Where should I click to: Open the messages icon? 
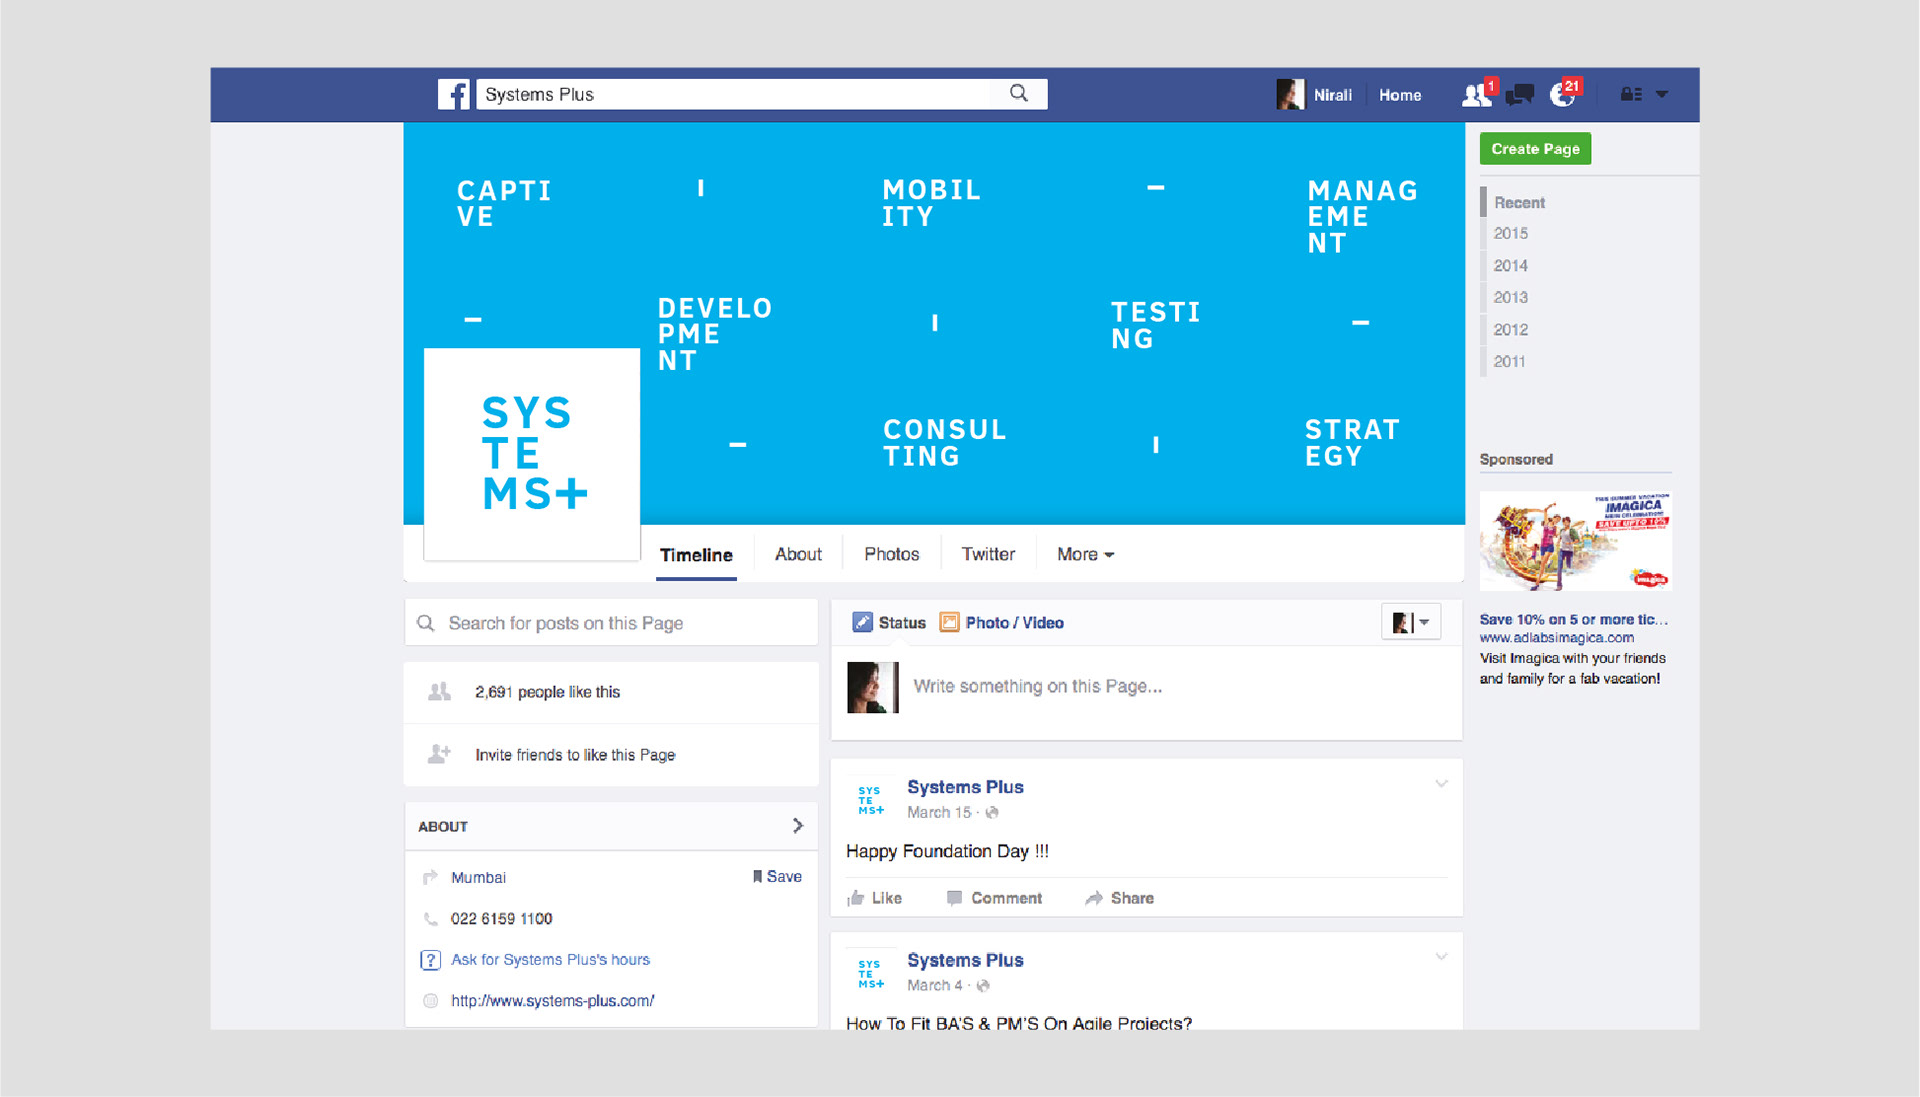point(1520,94)
